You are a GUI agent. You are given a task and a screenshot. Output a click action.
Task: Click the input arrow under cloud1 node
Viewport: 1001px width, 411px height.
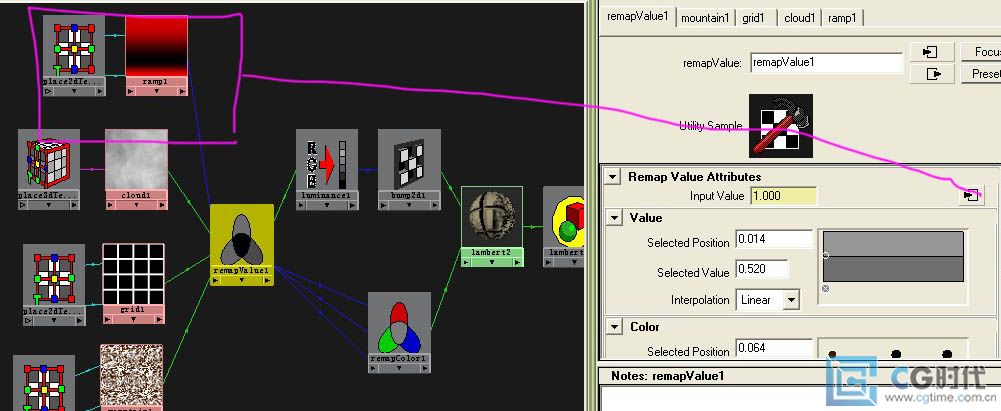click(x=110, y=205)
